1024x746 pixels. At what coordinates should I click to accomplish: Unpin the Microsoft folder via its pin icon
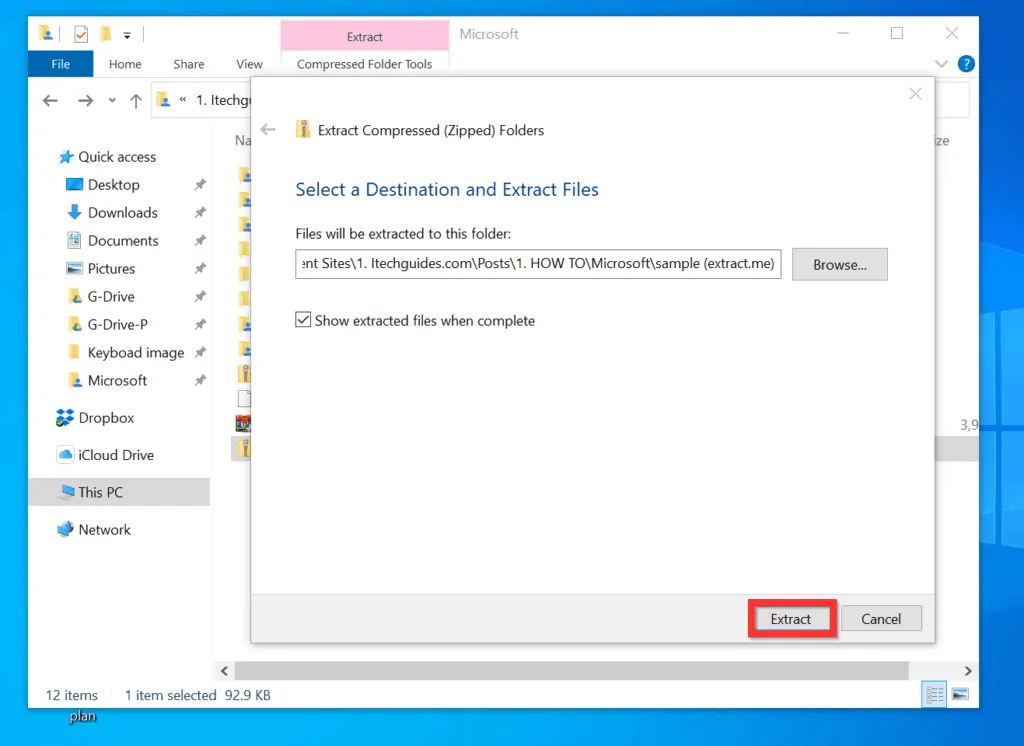(x=199, y=380)
